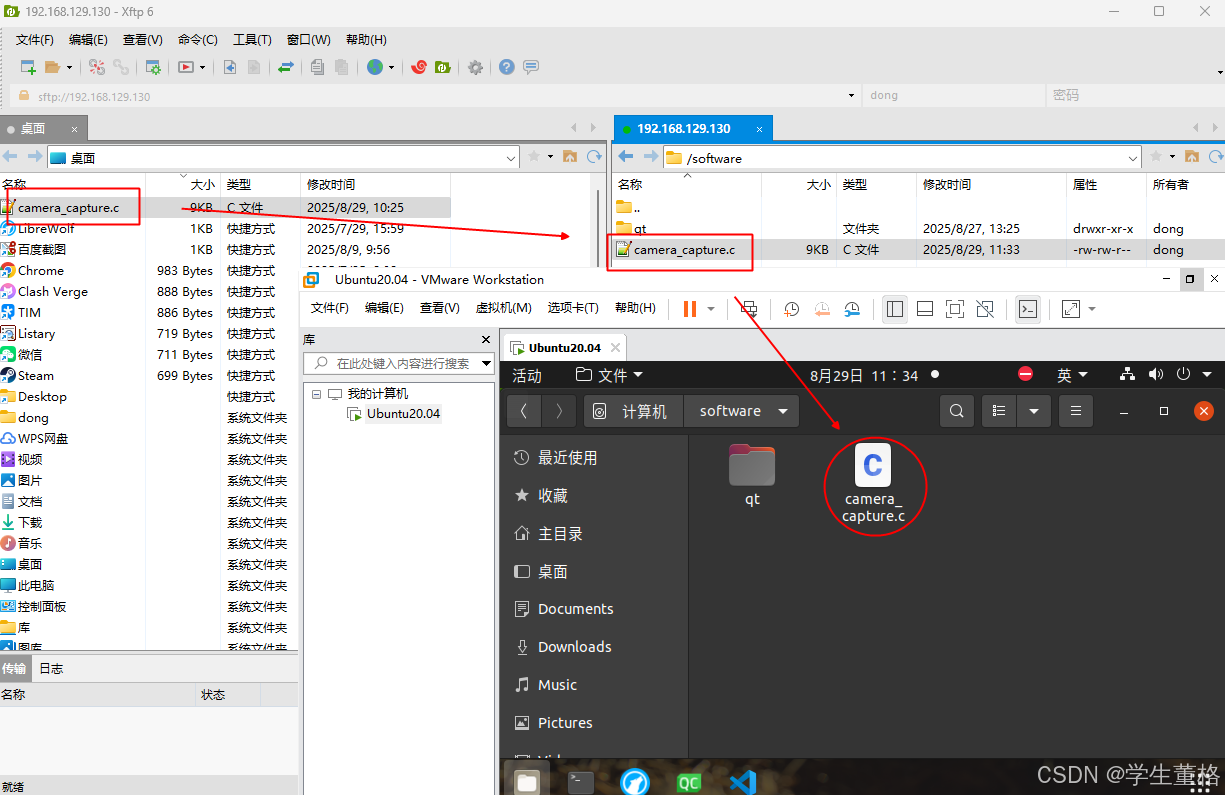This screenshot has width=1225, height=795.
Task: Launch Qt Creator from Ubuntu dock
Action: 689,782
